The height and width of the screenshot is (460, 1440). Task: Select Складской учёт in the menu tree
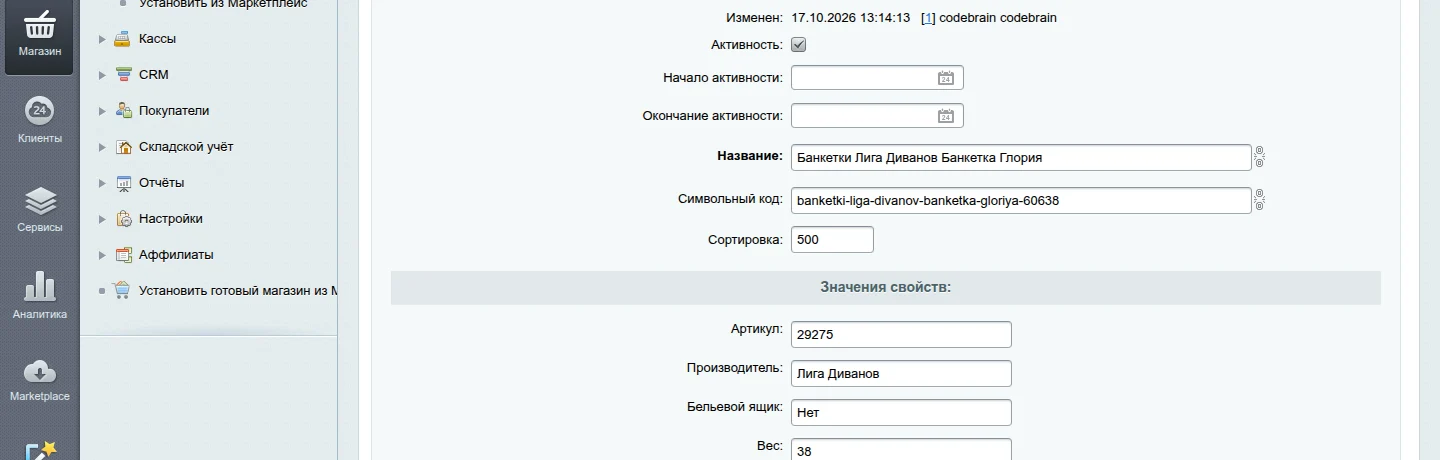(x=186, y=147)
